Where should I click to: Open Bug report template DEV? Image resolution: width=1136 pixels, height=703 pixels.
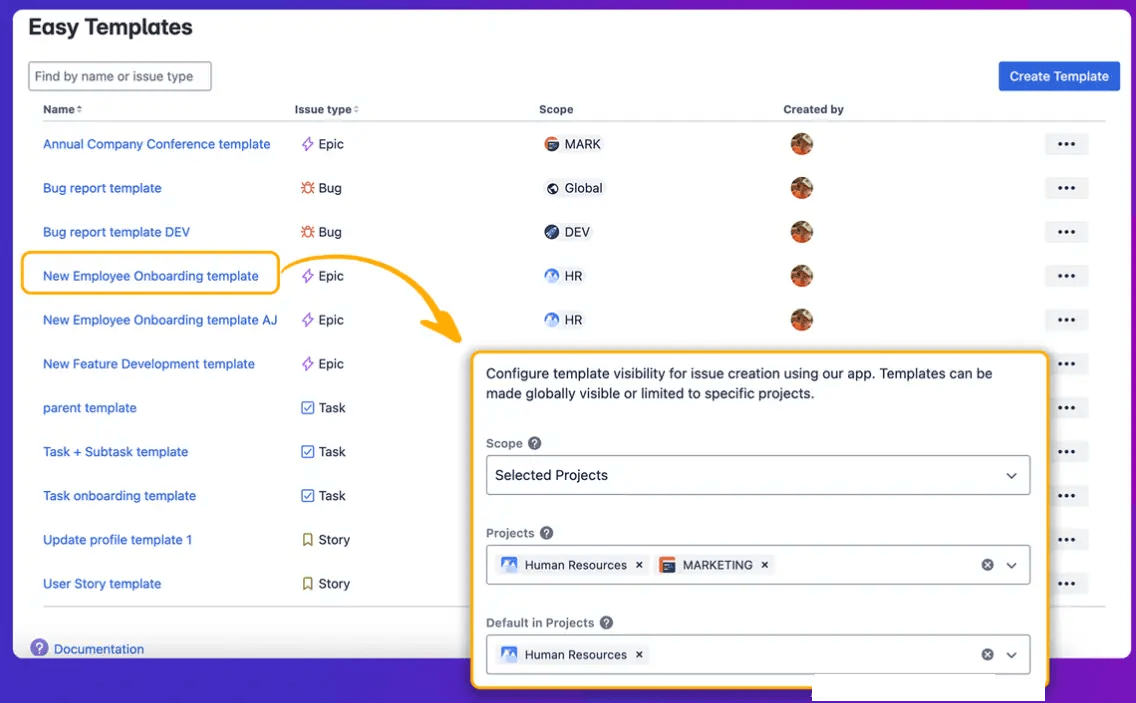[116, 232]
